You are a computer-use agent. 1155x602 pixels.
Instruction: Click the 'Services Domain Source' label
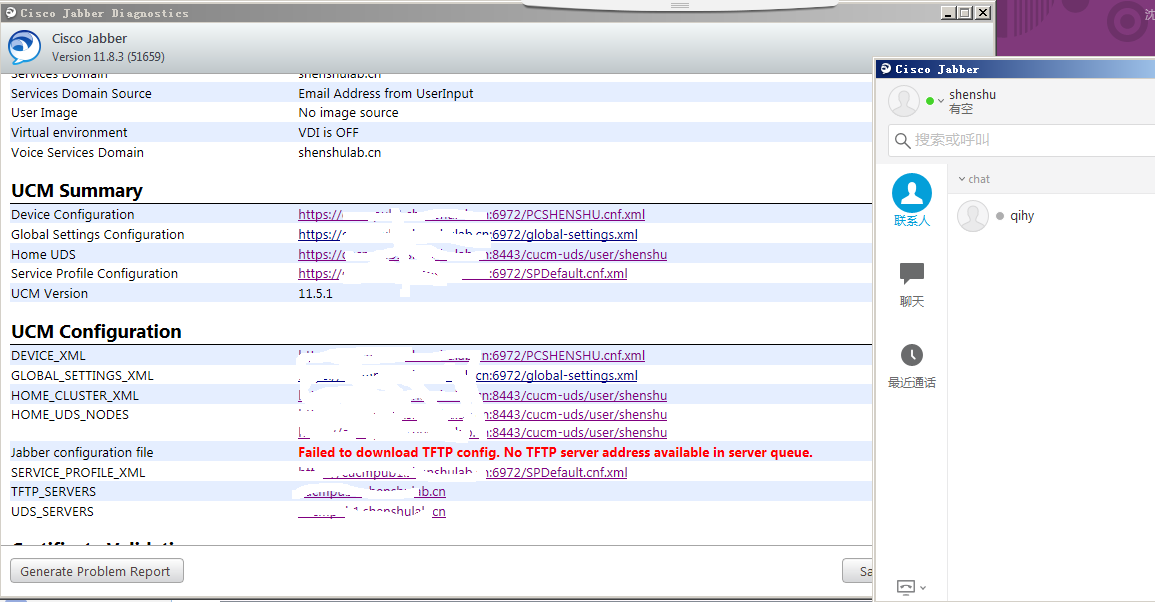tap(81, 94)
